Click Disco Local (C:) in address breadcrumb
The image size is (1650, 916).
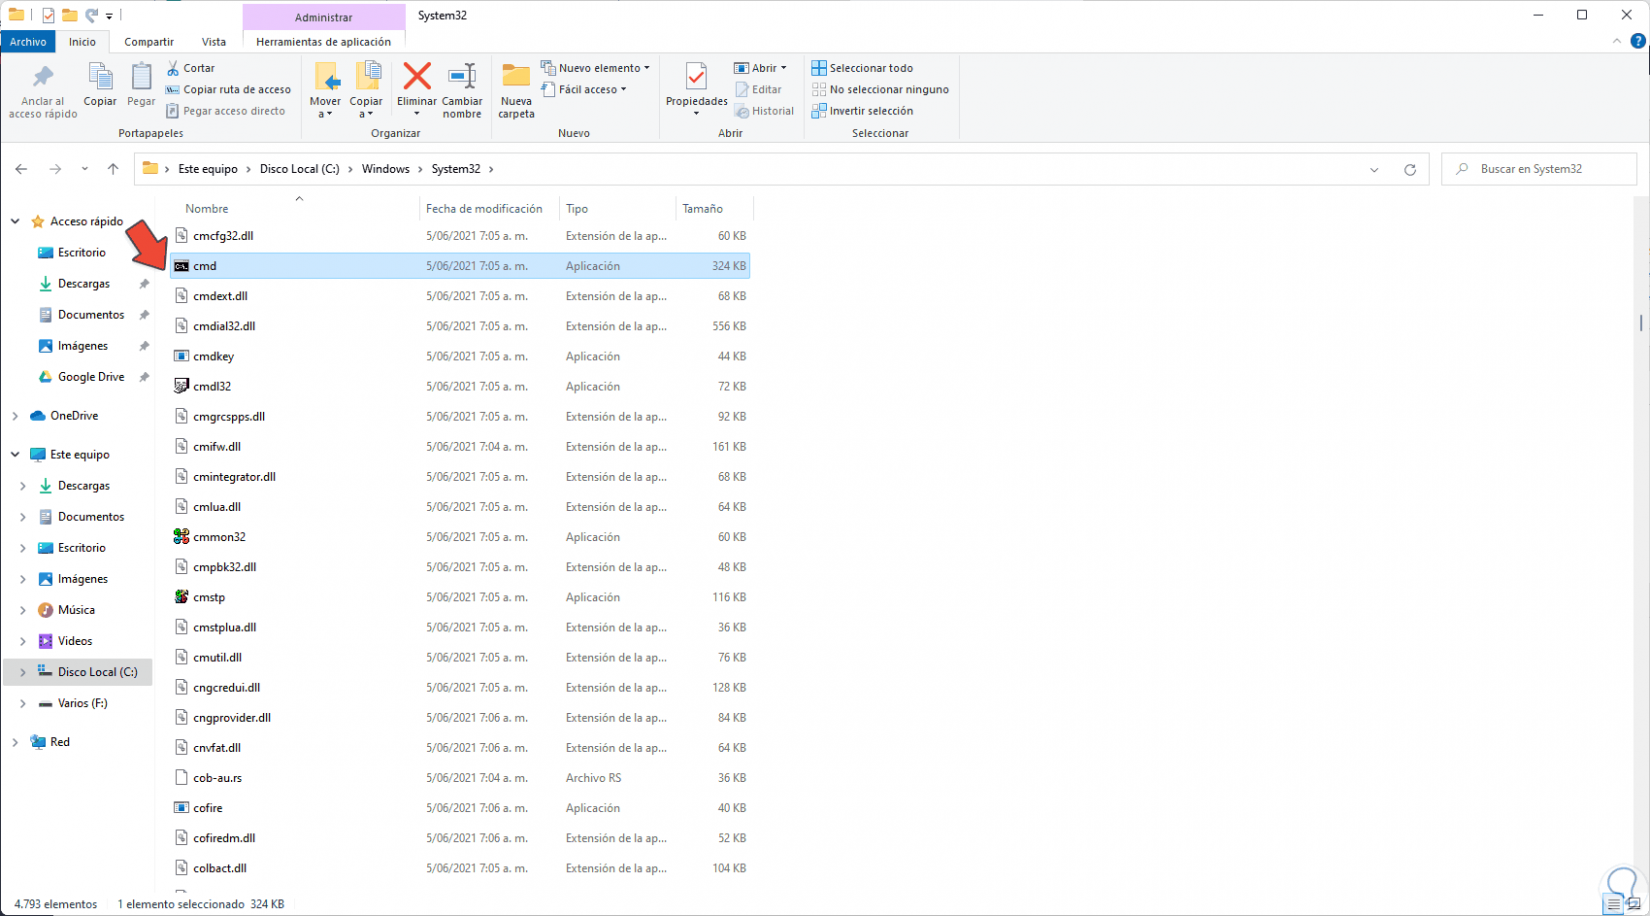pyautogui.click(x=300, y=169)
